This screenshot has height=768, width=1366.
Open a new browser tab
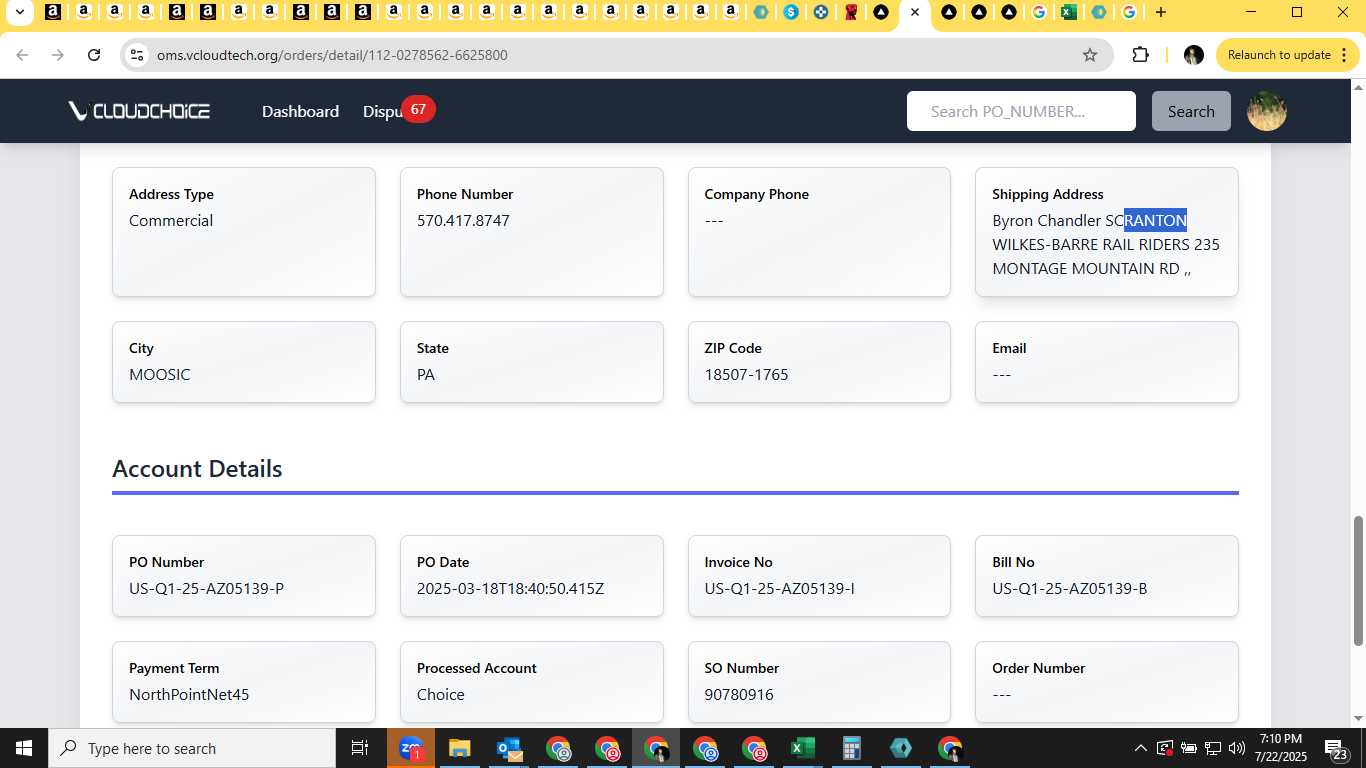coord(1160,12)
